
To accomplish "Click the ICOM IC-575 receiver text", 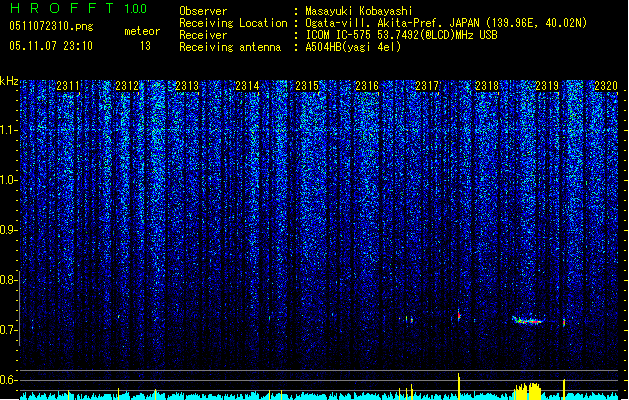I will pyautogui.click(x=401, y=35).
